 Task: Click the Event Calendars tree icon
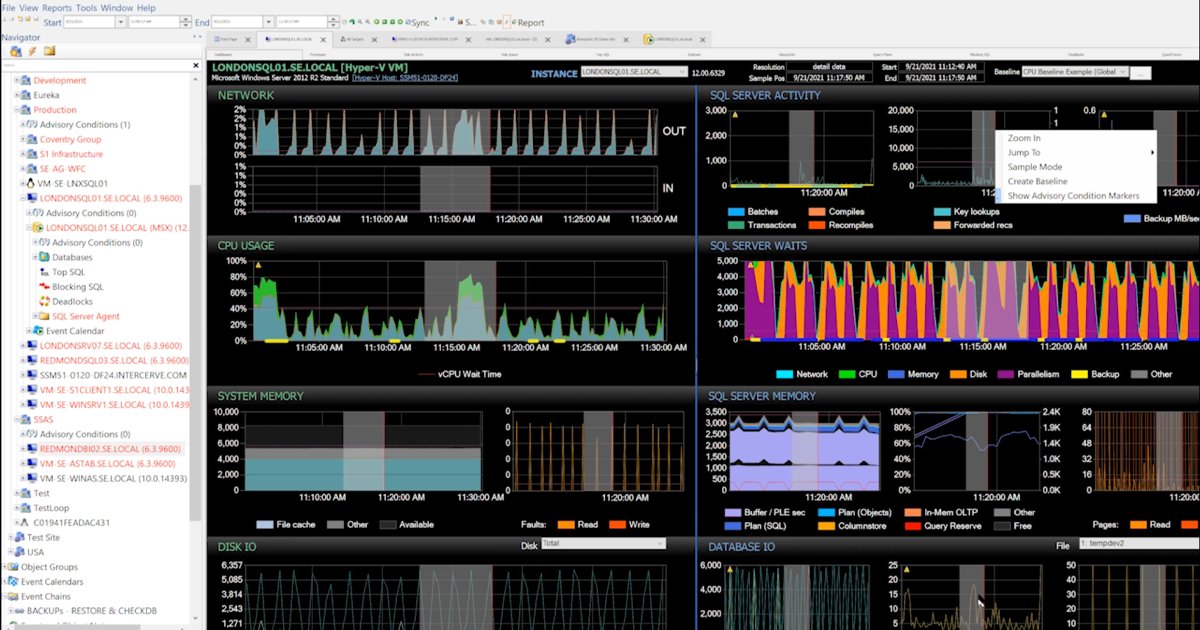point(12,581)
